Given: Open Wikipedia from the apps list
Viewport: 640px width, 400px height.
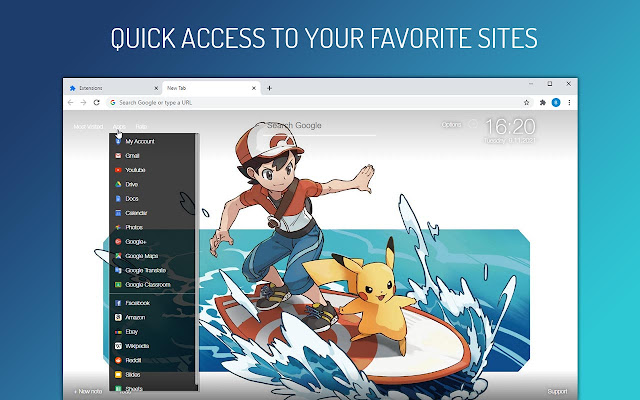Looking at the screenshot, I should 132,346.
